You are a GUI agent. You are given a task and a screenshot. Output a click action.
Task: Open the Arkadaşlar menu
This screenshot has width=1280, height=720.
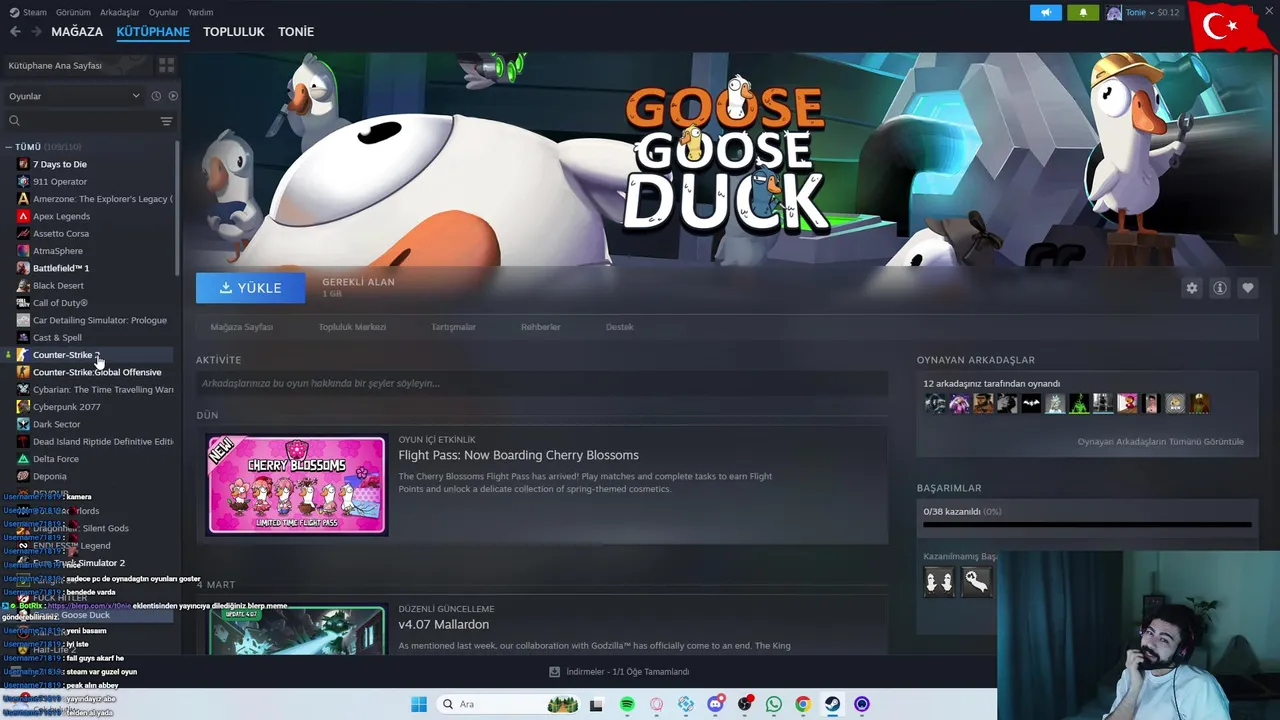(x=120, y=12)
